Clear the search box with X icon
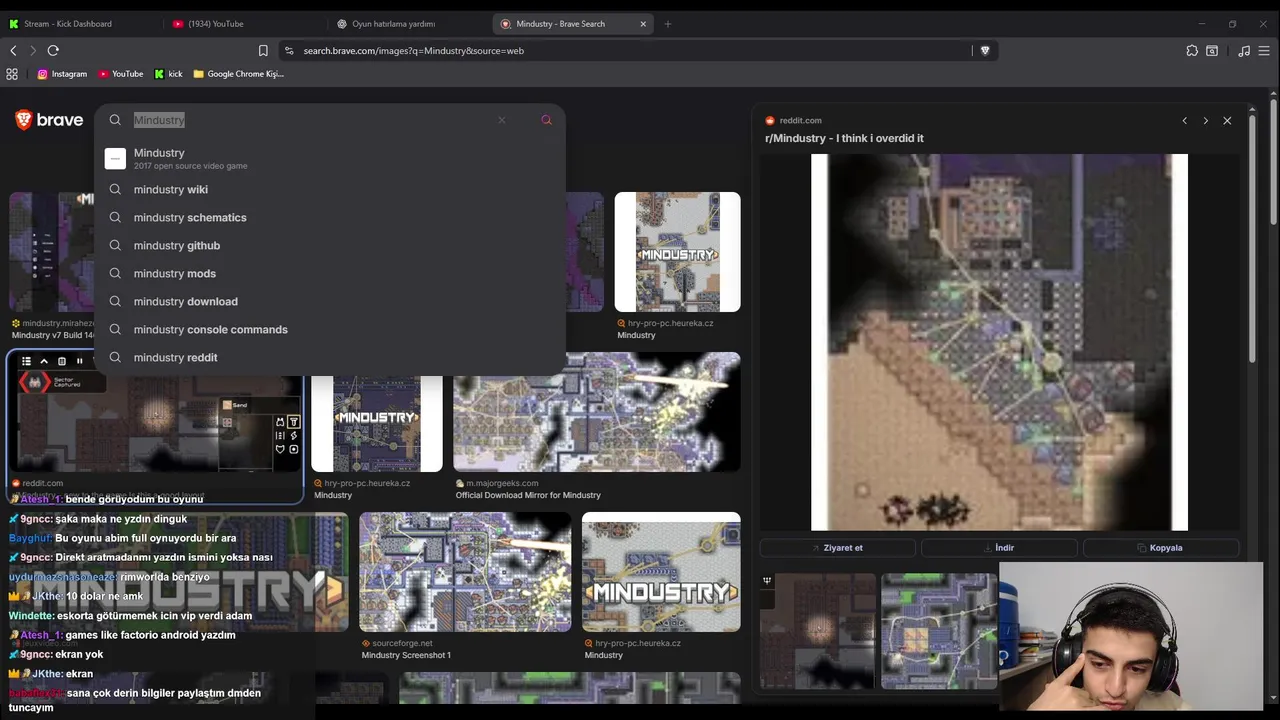The image size is (1280, 720). (x=502, y=120)
